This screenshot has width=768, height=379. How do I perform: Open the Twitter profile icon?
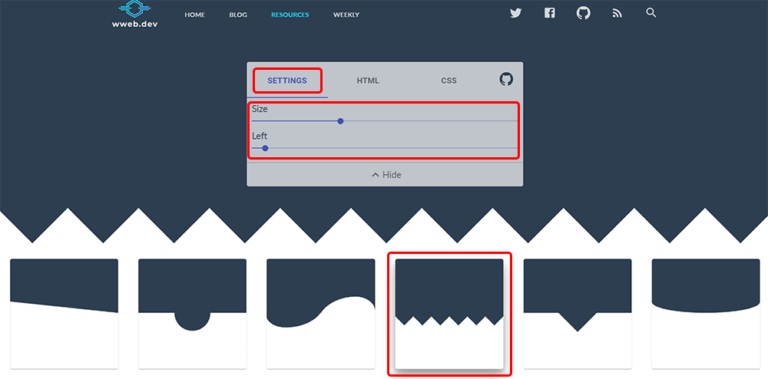515,14
